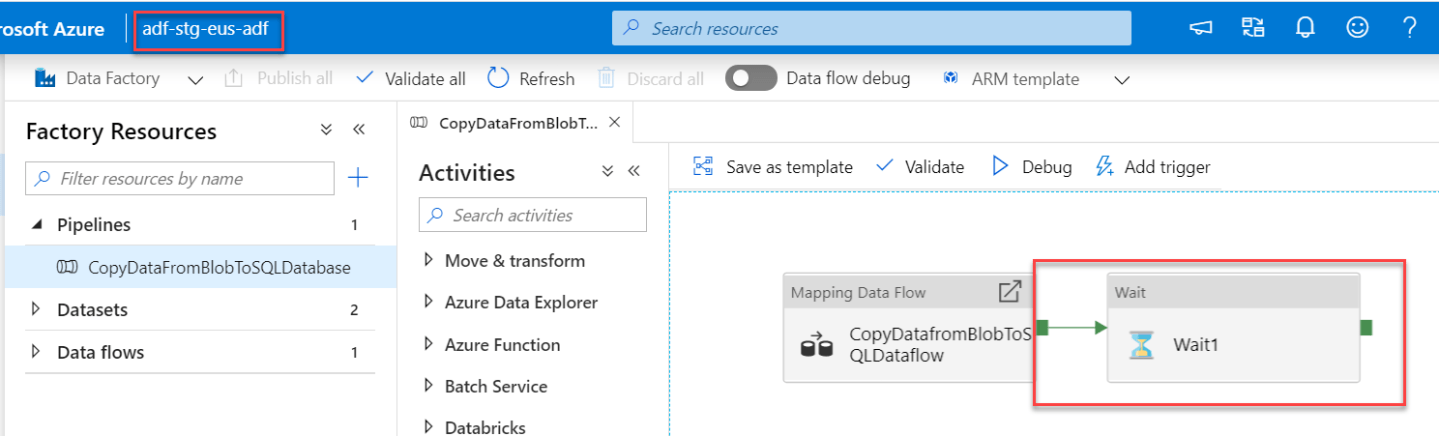Screen dimensions: 1439x436
Task: Click the Mapping Data Flow activity icon
Action: click(x=816, y=347)
